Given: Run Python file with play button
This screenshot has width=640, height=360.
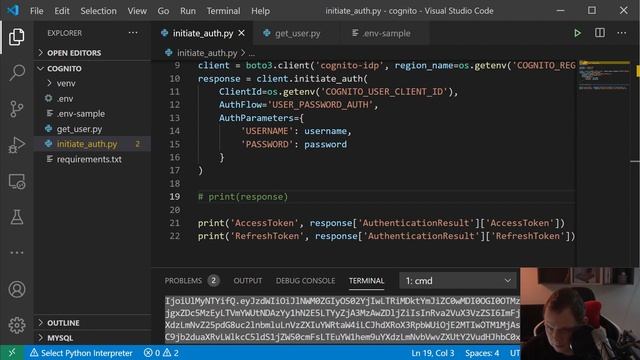Looking at the screenshot, I should [577, 33].
